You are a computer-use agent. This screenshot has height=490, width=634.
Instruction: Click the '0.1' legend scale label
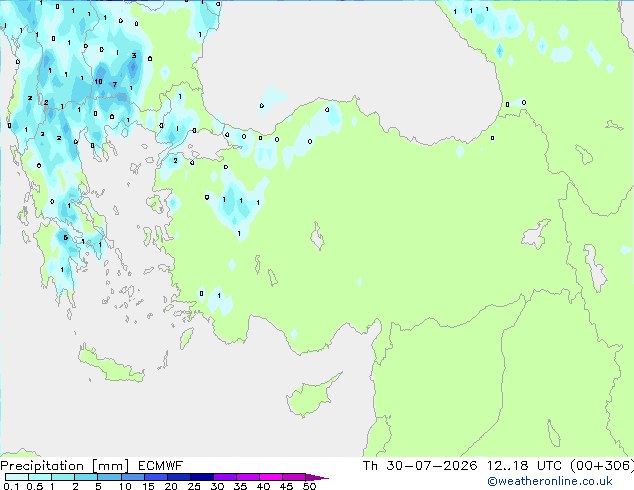[11, 486]
